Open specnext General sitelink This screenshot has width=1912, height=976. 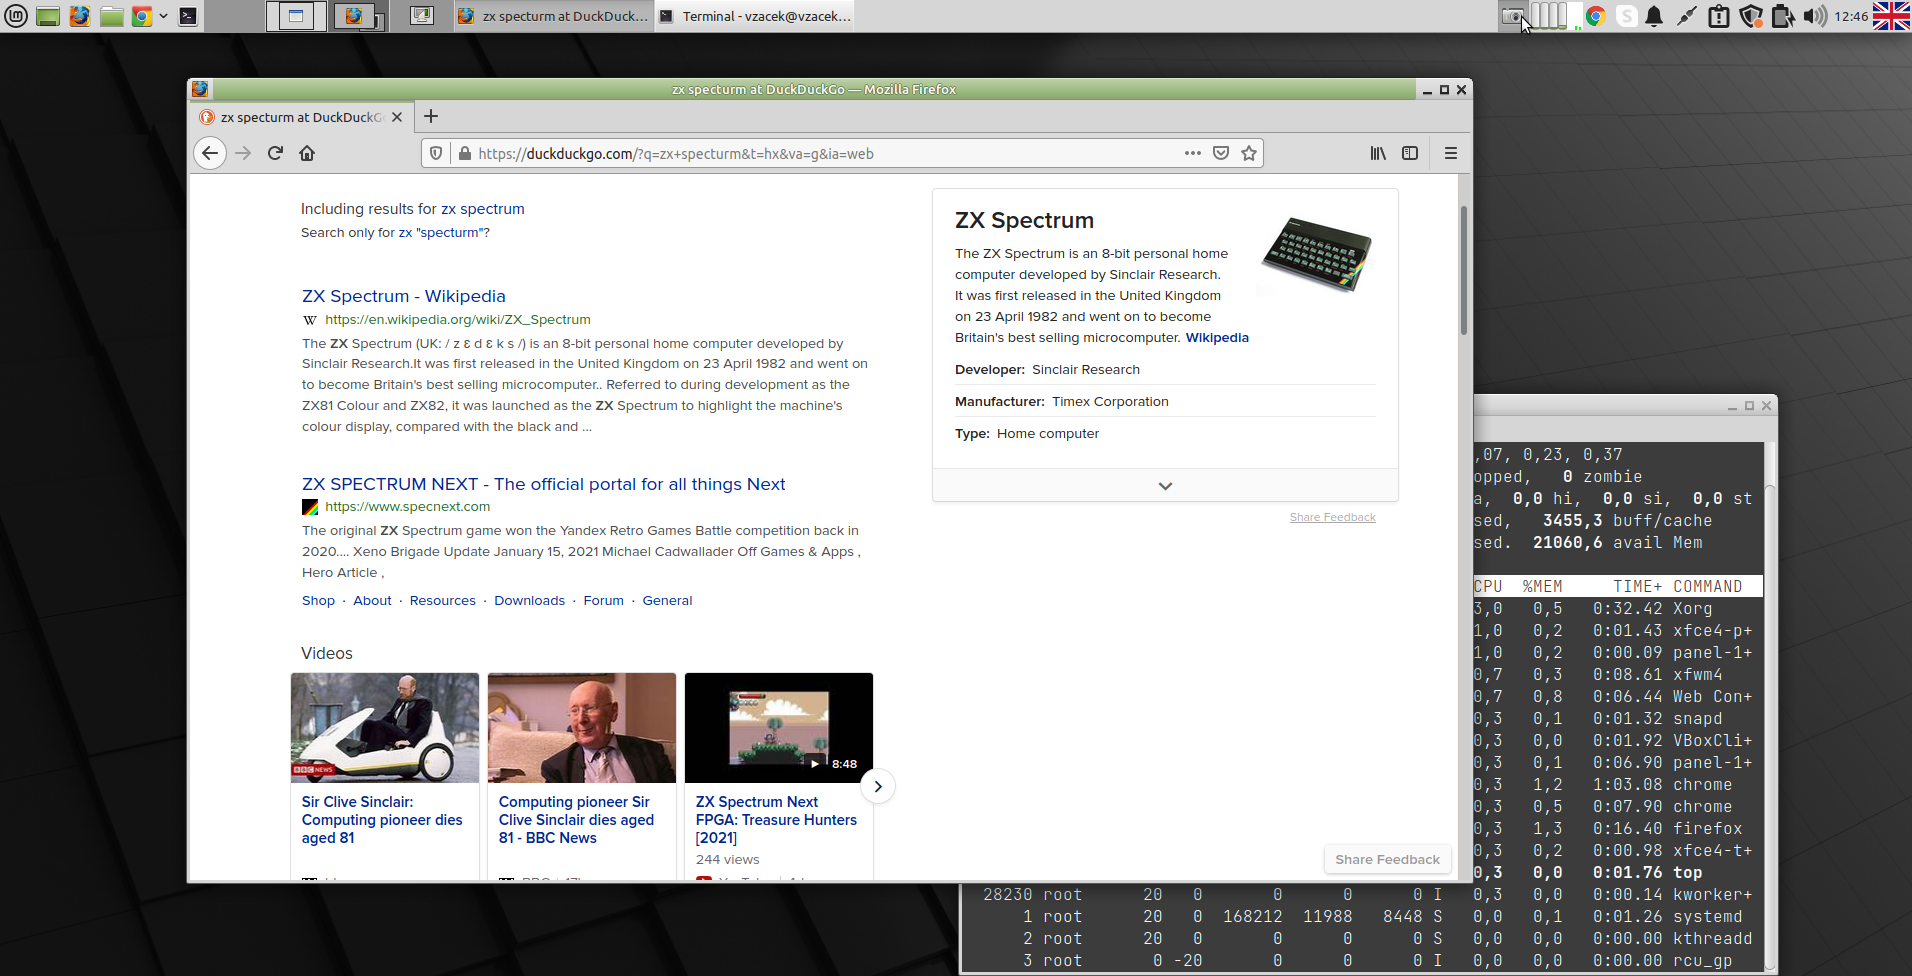pyautogui.click(x=667, y=601)
